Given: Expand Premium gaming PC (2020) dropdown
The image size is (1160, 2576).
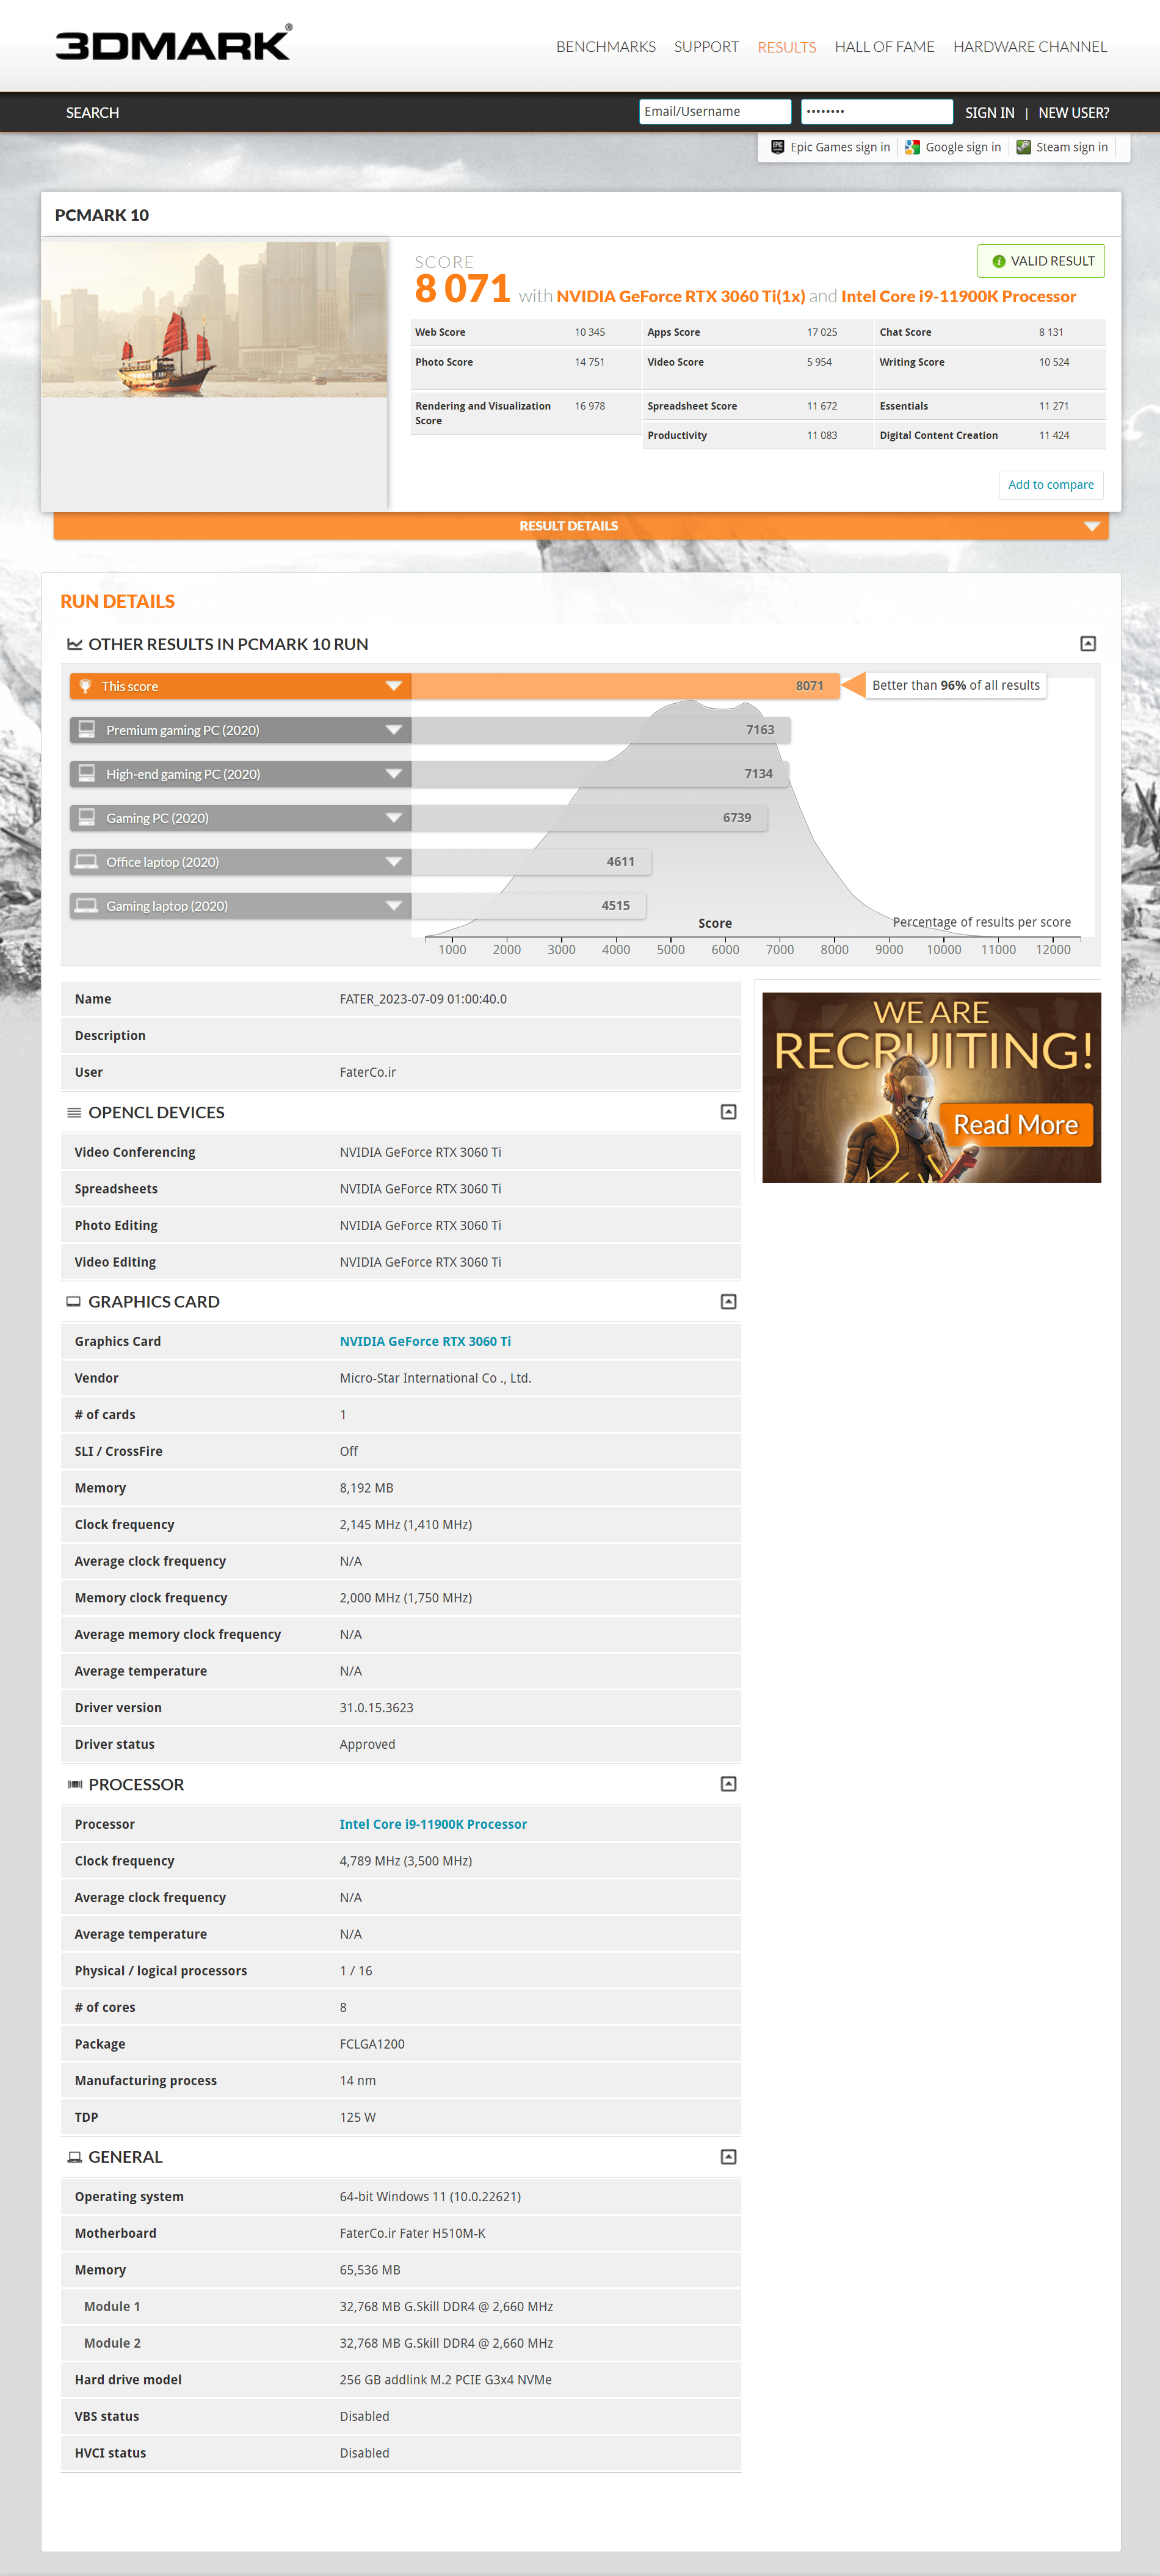Looking at the screenshot, I should pyautogui.click(x=393, y=730).
